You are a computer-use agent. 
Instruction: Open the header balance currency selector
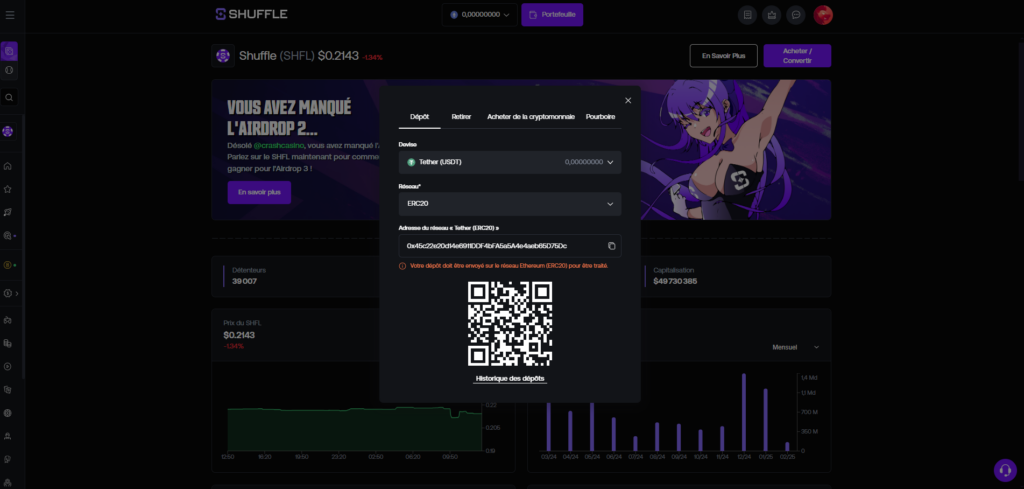click(480, 15)
